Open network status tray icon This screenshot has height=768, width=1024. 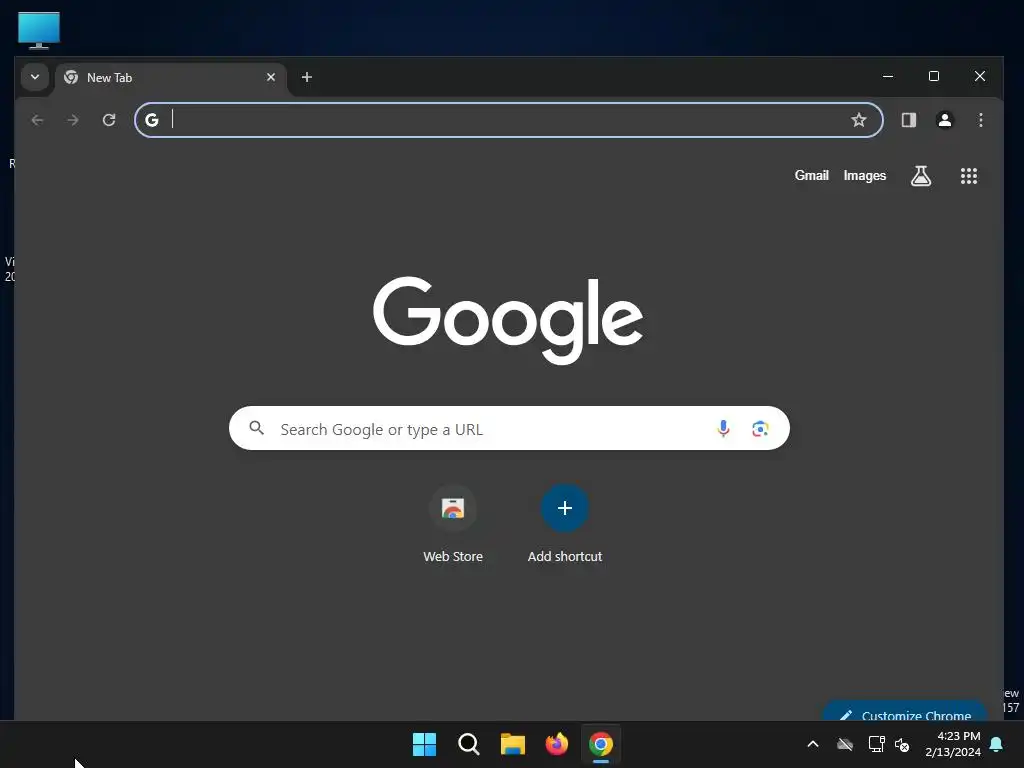[x=876, y=744]
